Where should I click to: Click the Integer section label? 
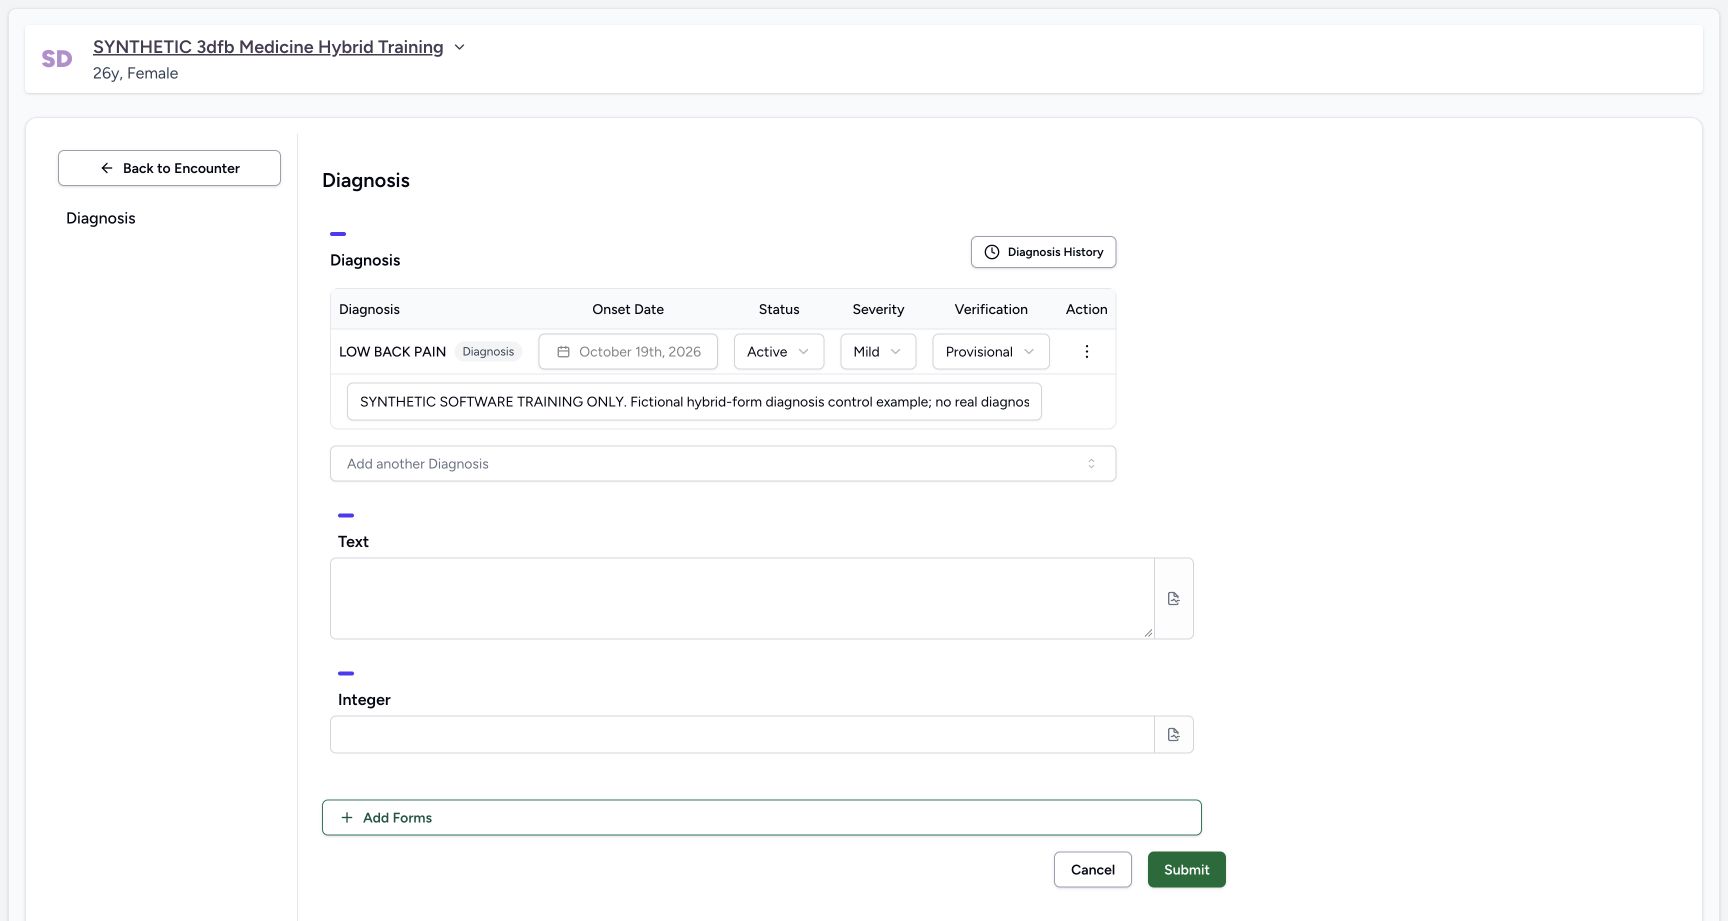(x=364, y=700)
